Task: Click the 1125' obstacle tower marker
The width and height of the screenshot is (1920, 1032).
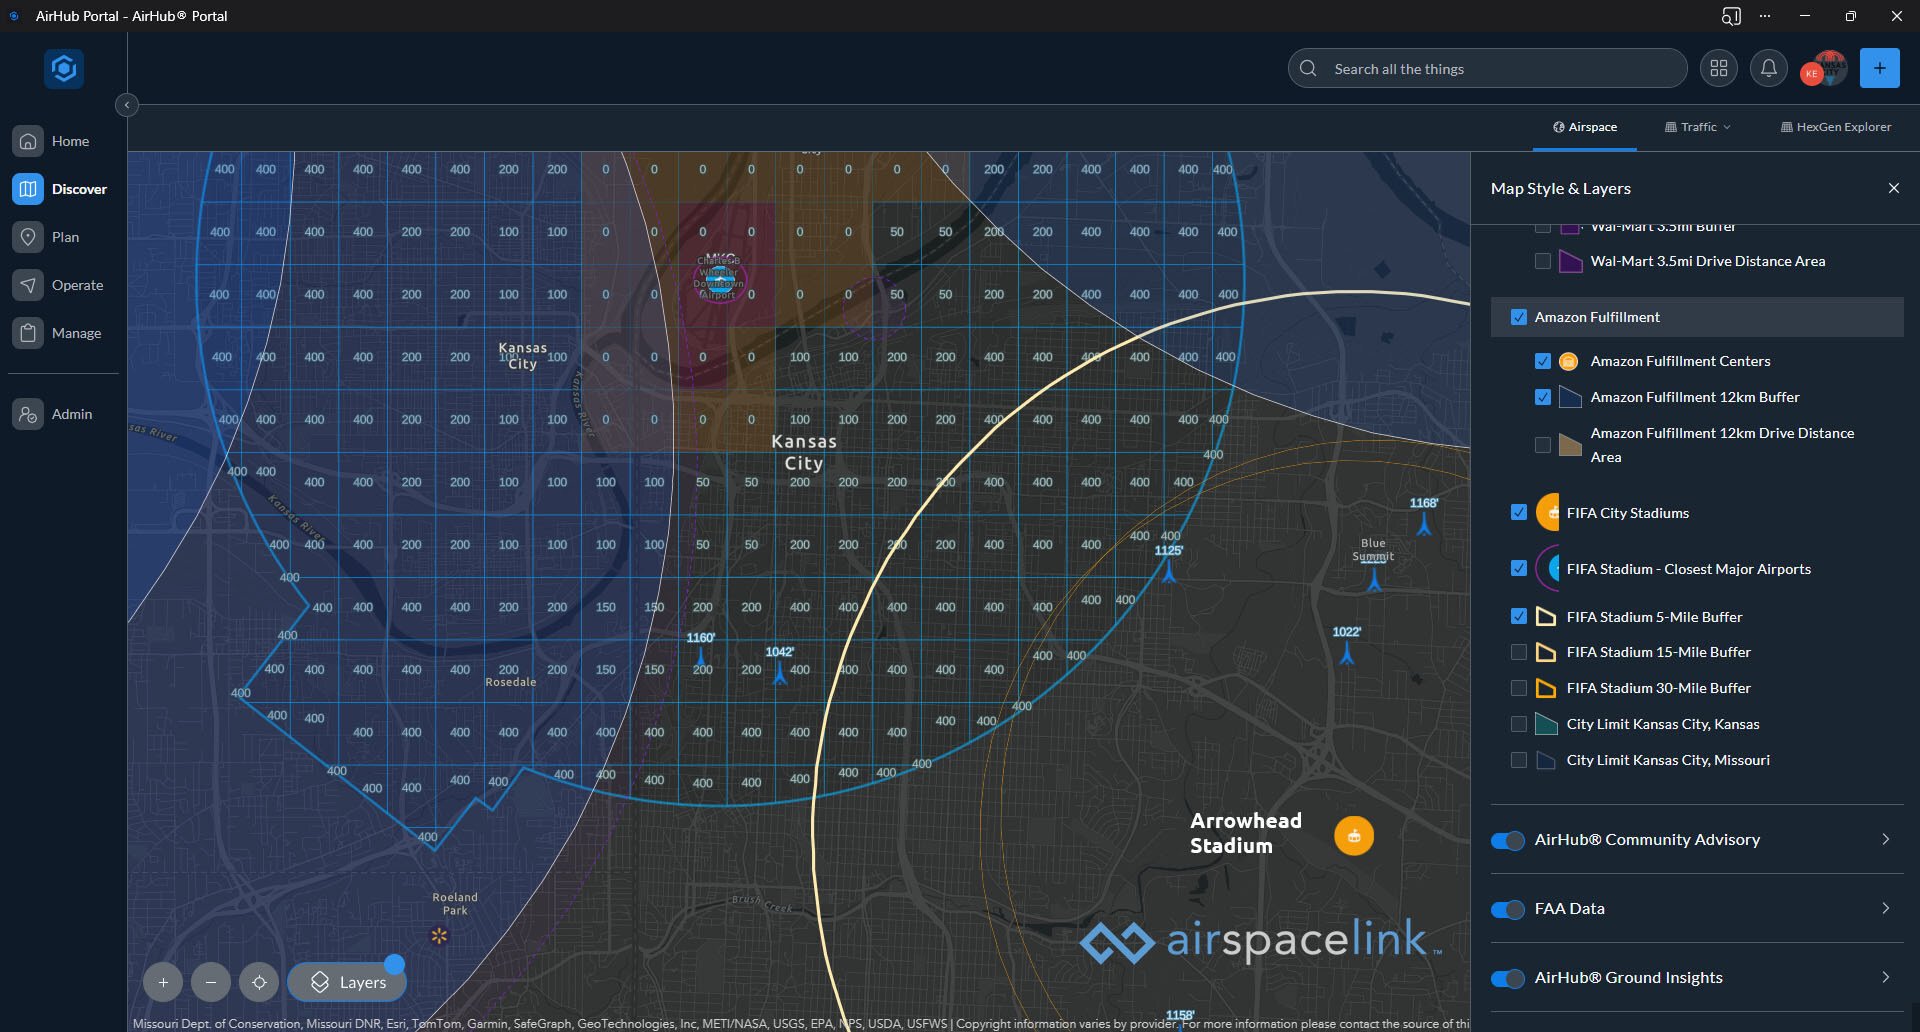Action: tap(1168, 571)
